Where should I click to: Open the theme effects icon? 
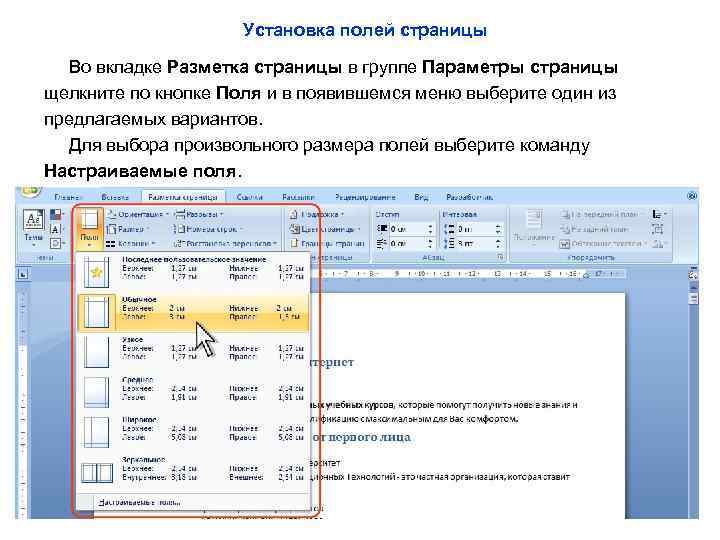click(x=56, y=243)
